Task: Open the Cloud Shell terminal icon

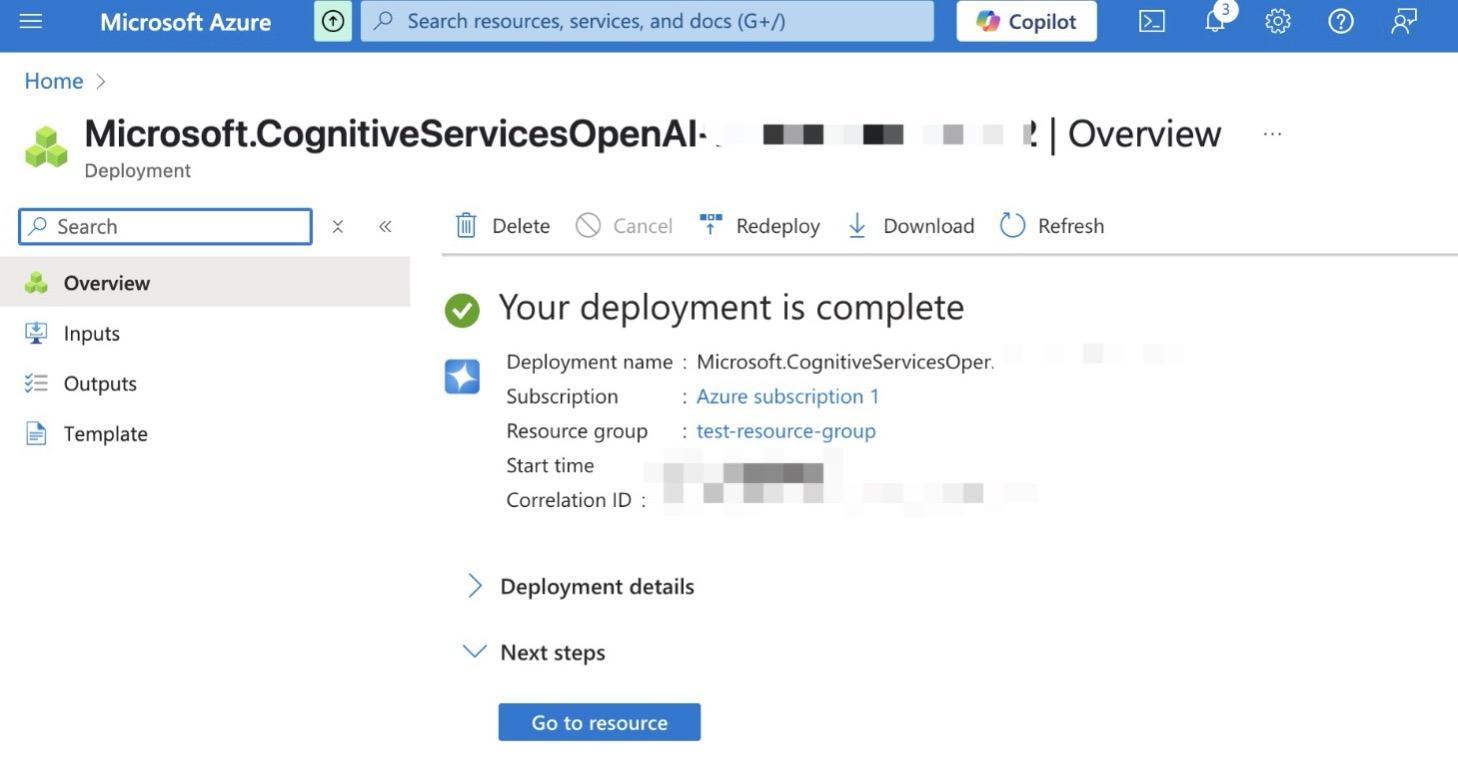Action: 1150,20
